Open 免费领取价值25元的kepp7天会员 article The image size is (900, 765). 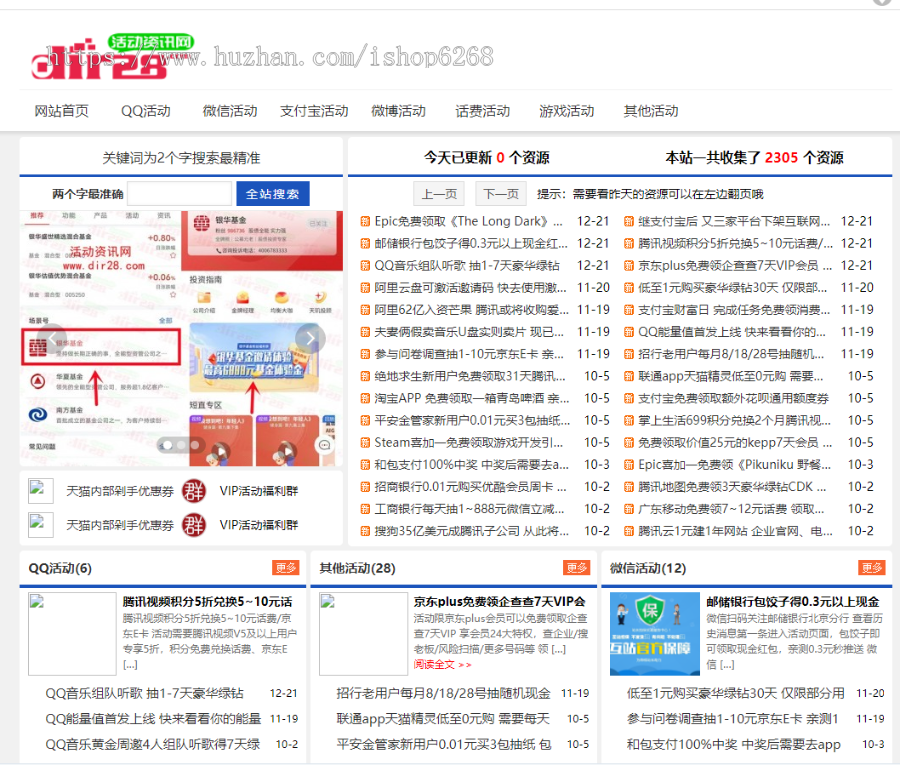point(735,443)
